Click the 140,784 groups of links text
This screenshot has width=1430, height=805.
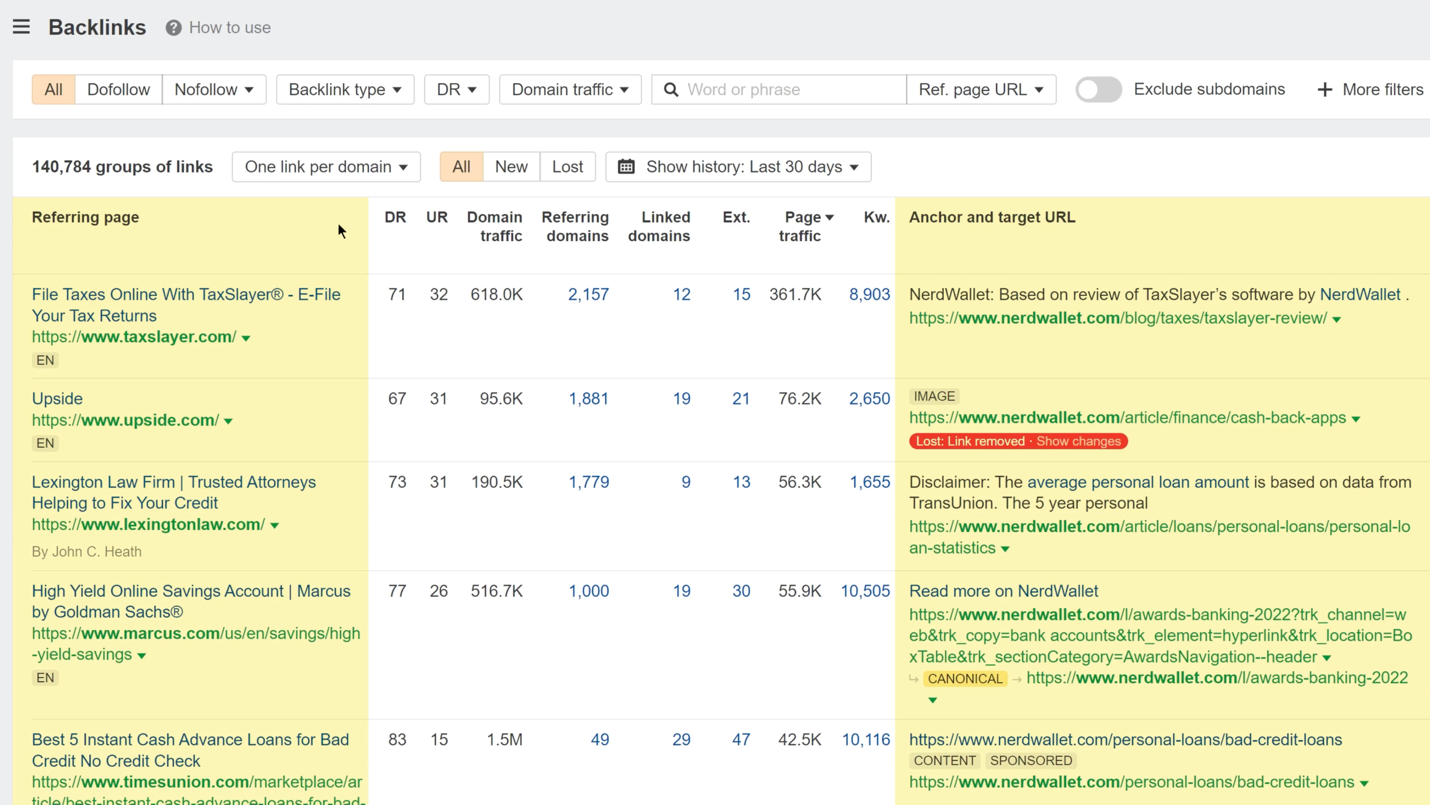(x=122, y=167)
